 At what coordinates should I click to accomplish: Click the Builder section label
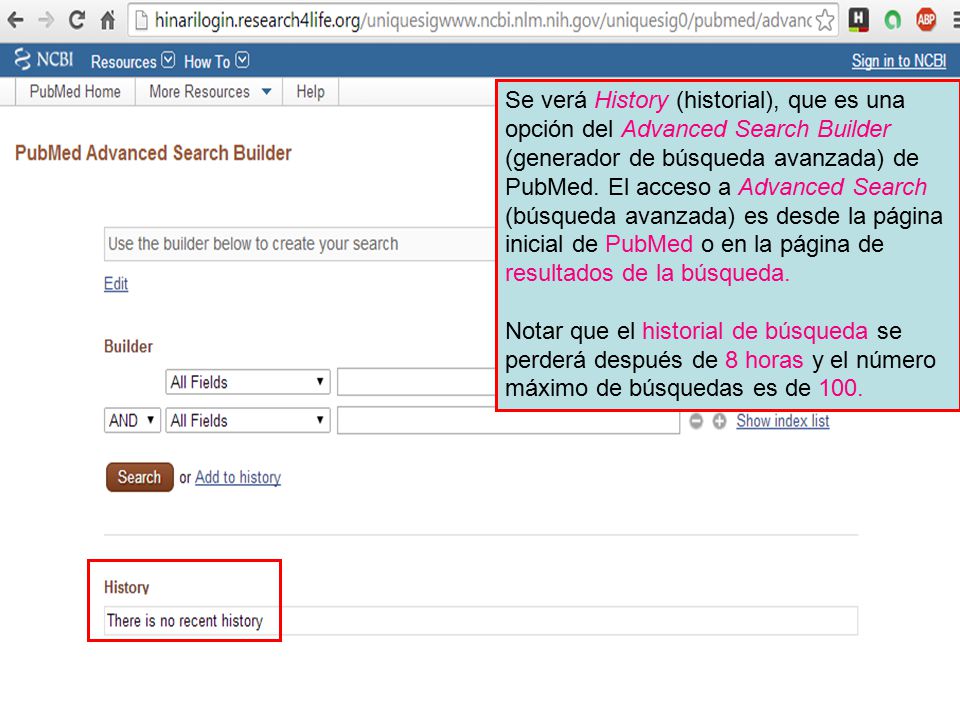tap(128, 347)
